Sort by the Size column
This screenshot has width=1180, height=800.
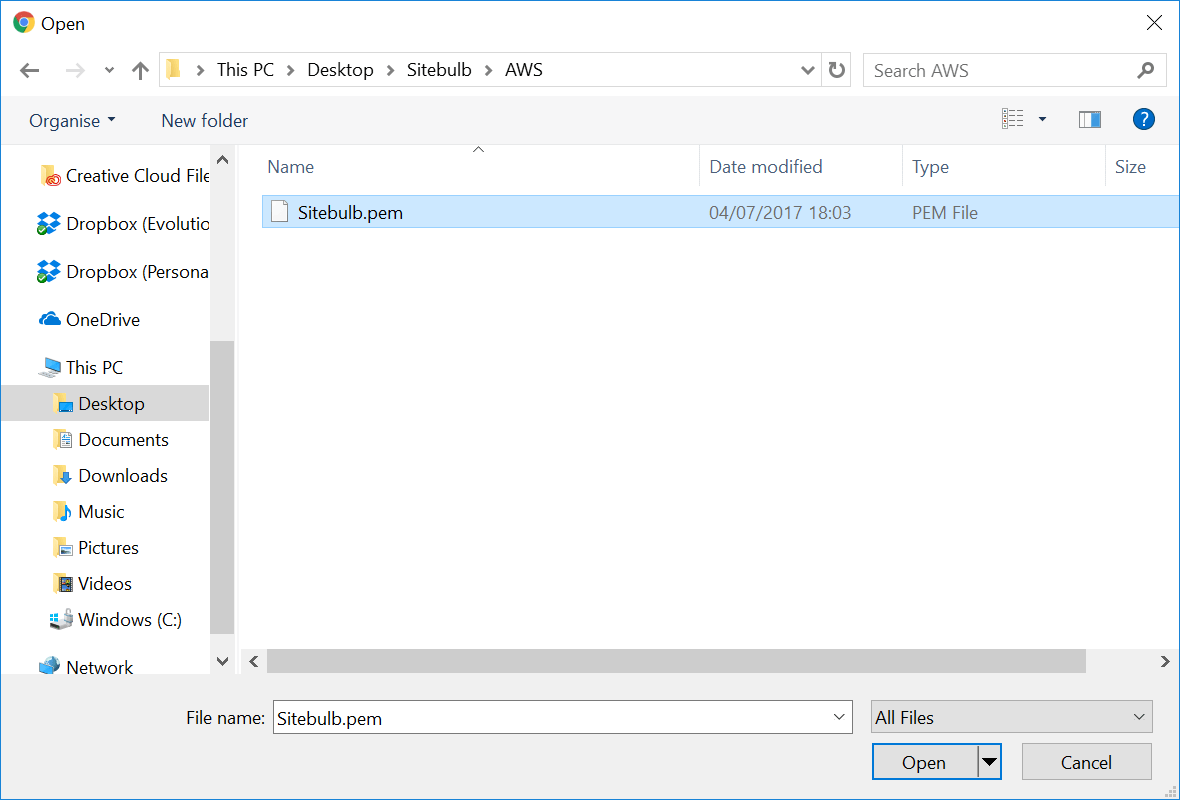[1130, 167]
